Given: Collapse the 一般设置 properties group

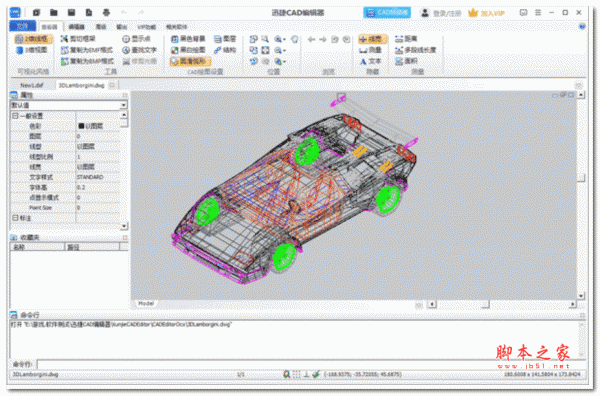Looking at the screenshot, I should pos(15,116).
